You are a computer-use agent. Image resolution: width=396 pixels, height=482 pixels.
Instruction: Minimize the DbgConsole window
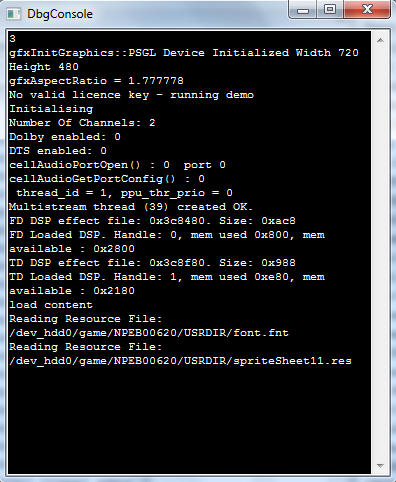pyautogui.click(x=303, y=10)
